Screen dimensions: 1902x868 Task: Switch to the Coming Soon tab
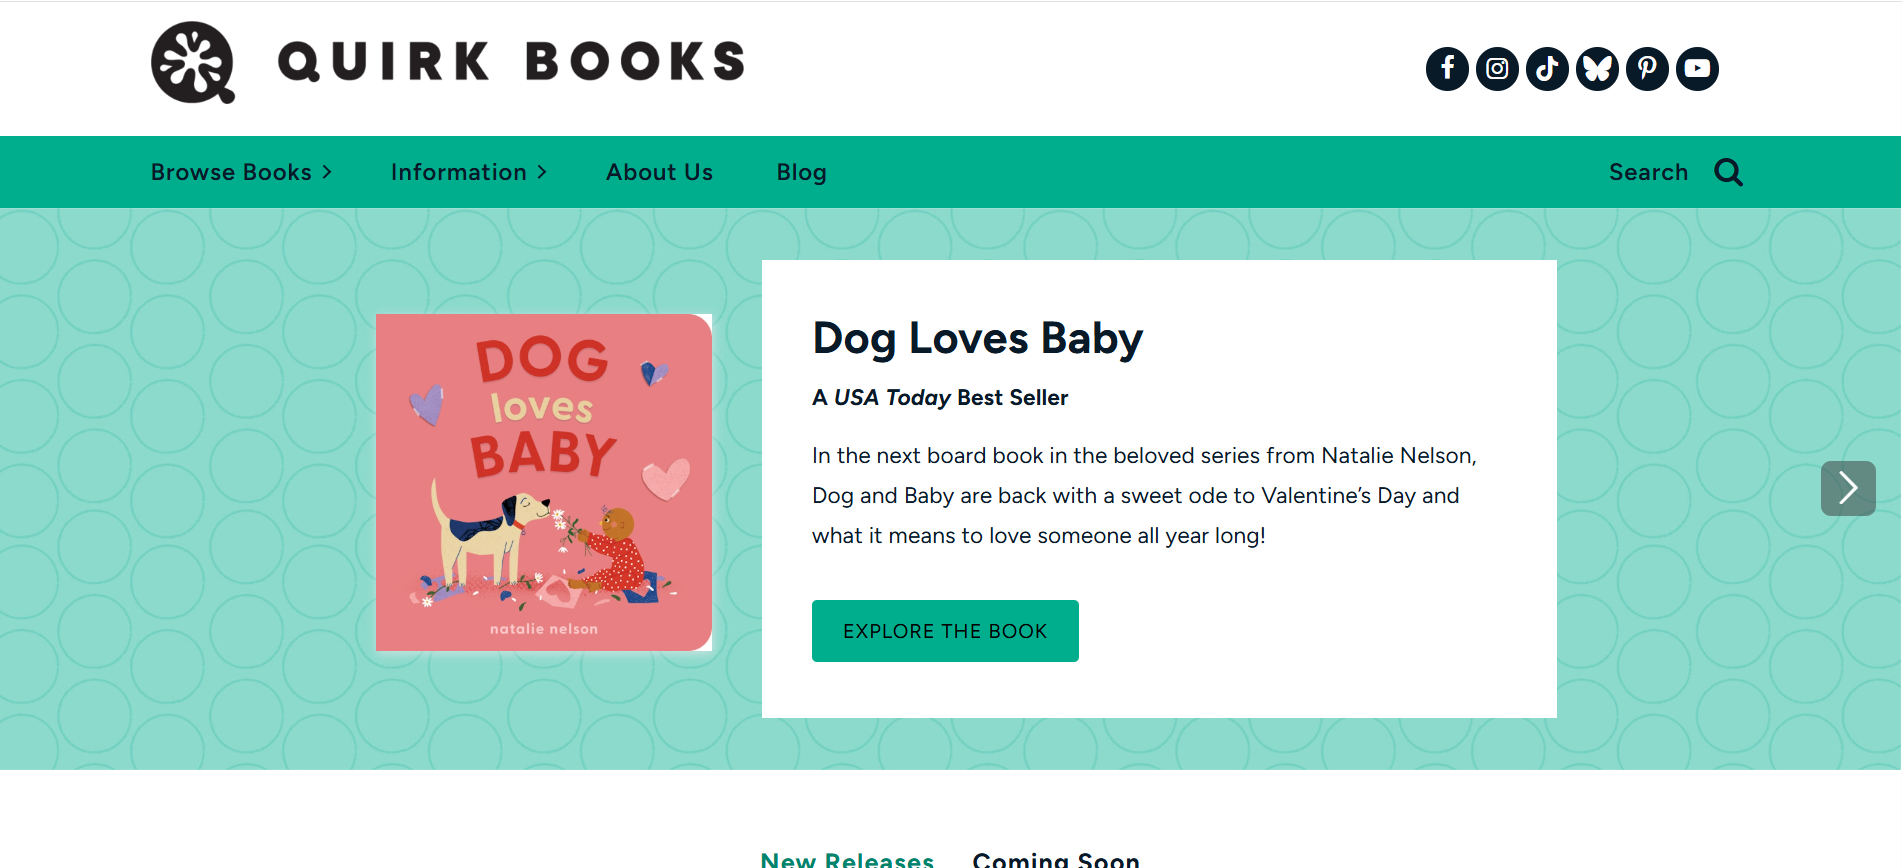1055,859
